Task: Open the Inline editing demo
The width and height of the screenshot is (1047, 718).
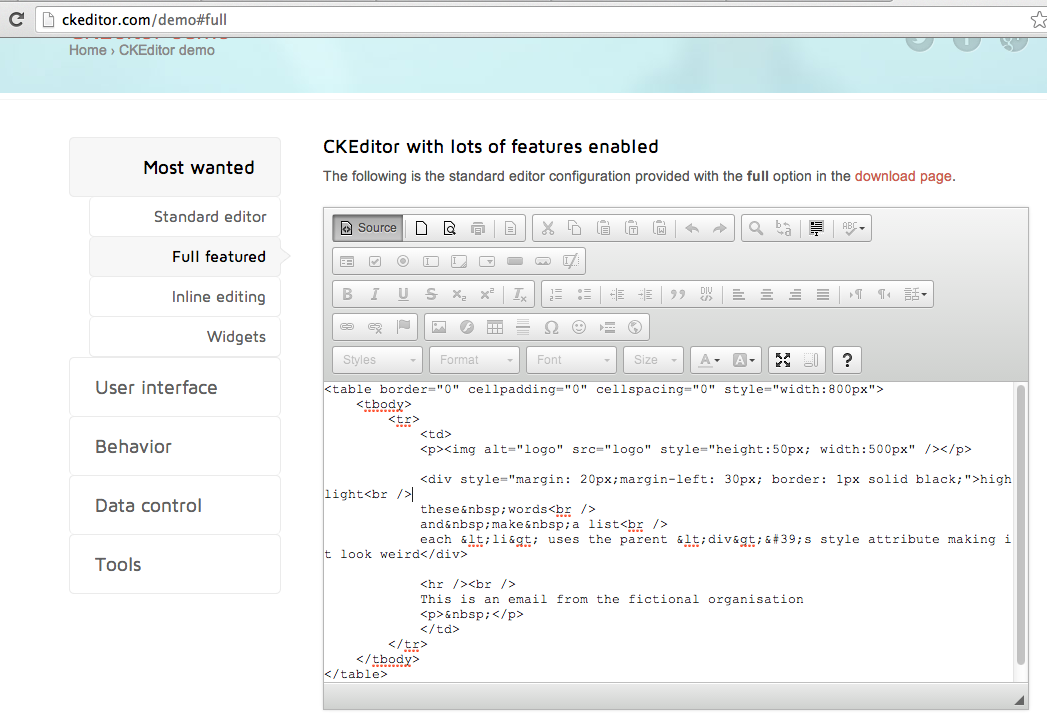Action: [218, 297]
